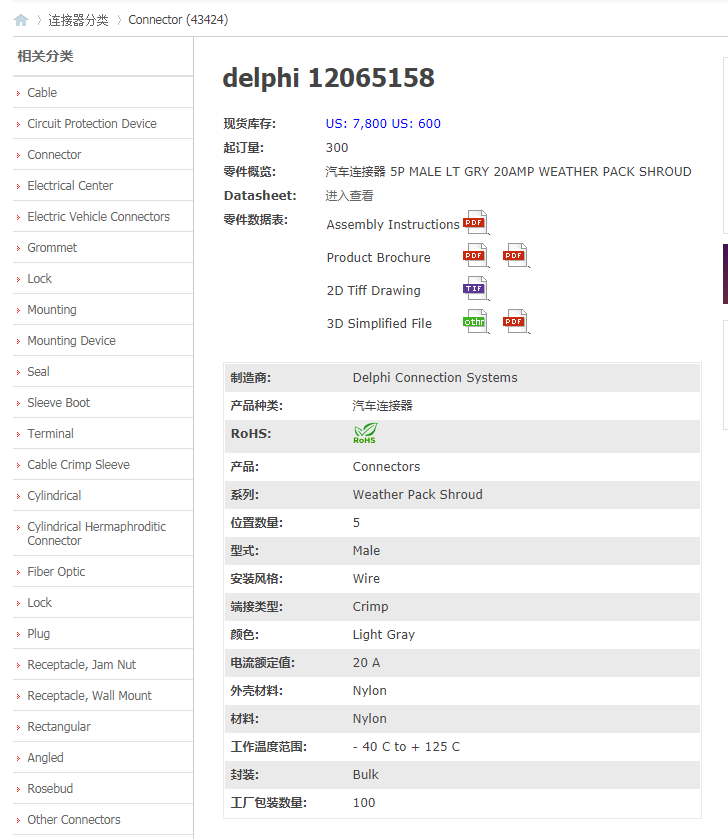
Task: Open Cable Crimp Sleeve category
Action: [x=79, y=465]
